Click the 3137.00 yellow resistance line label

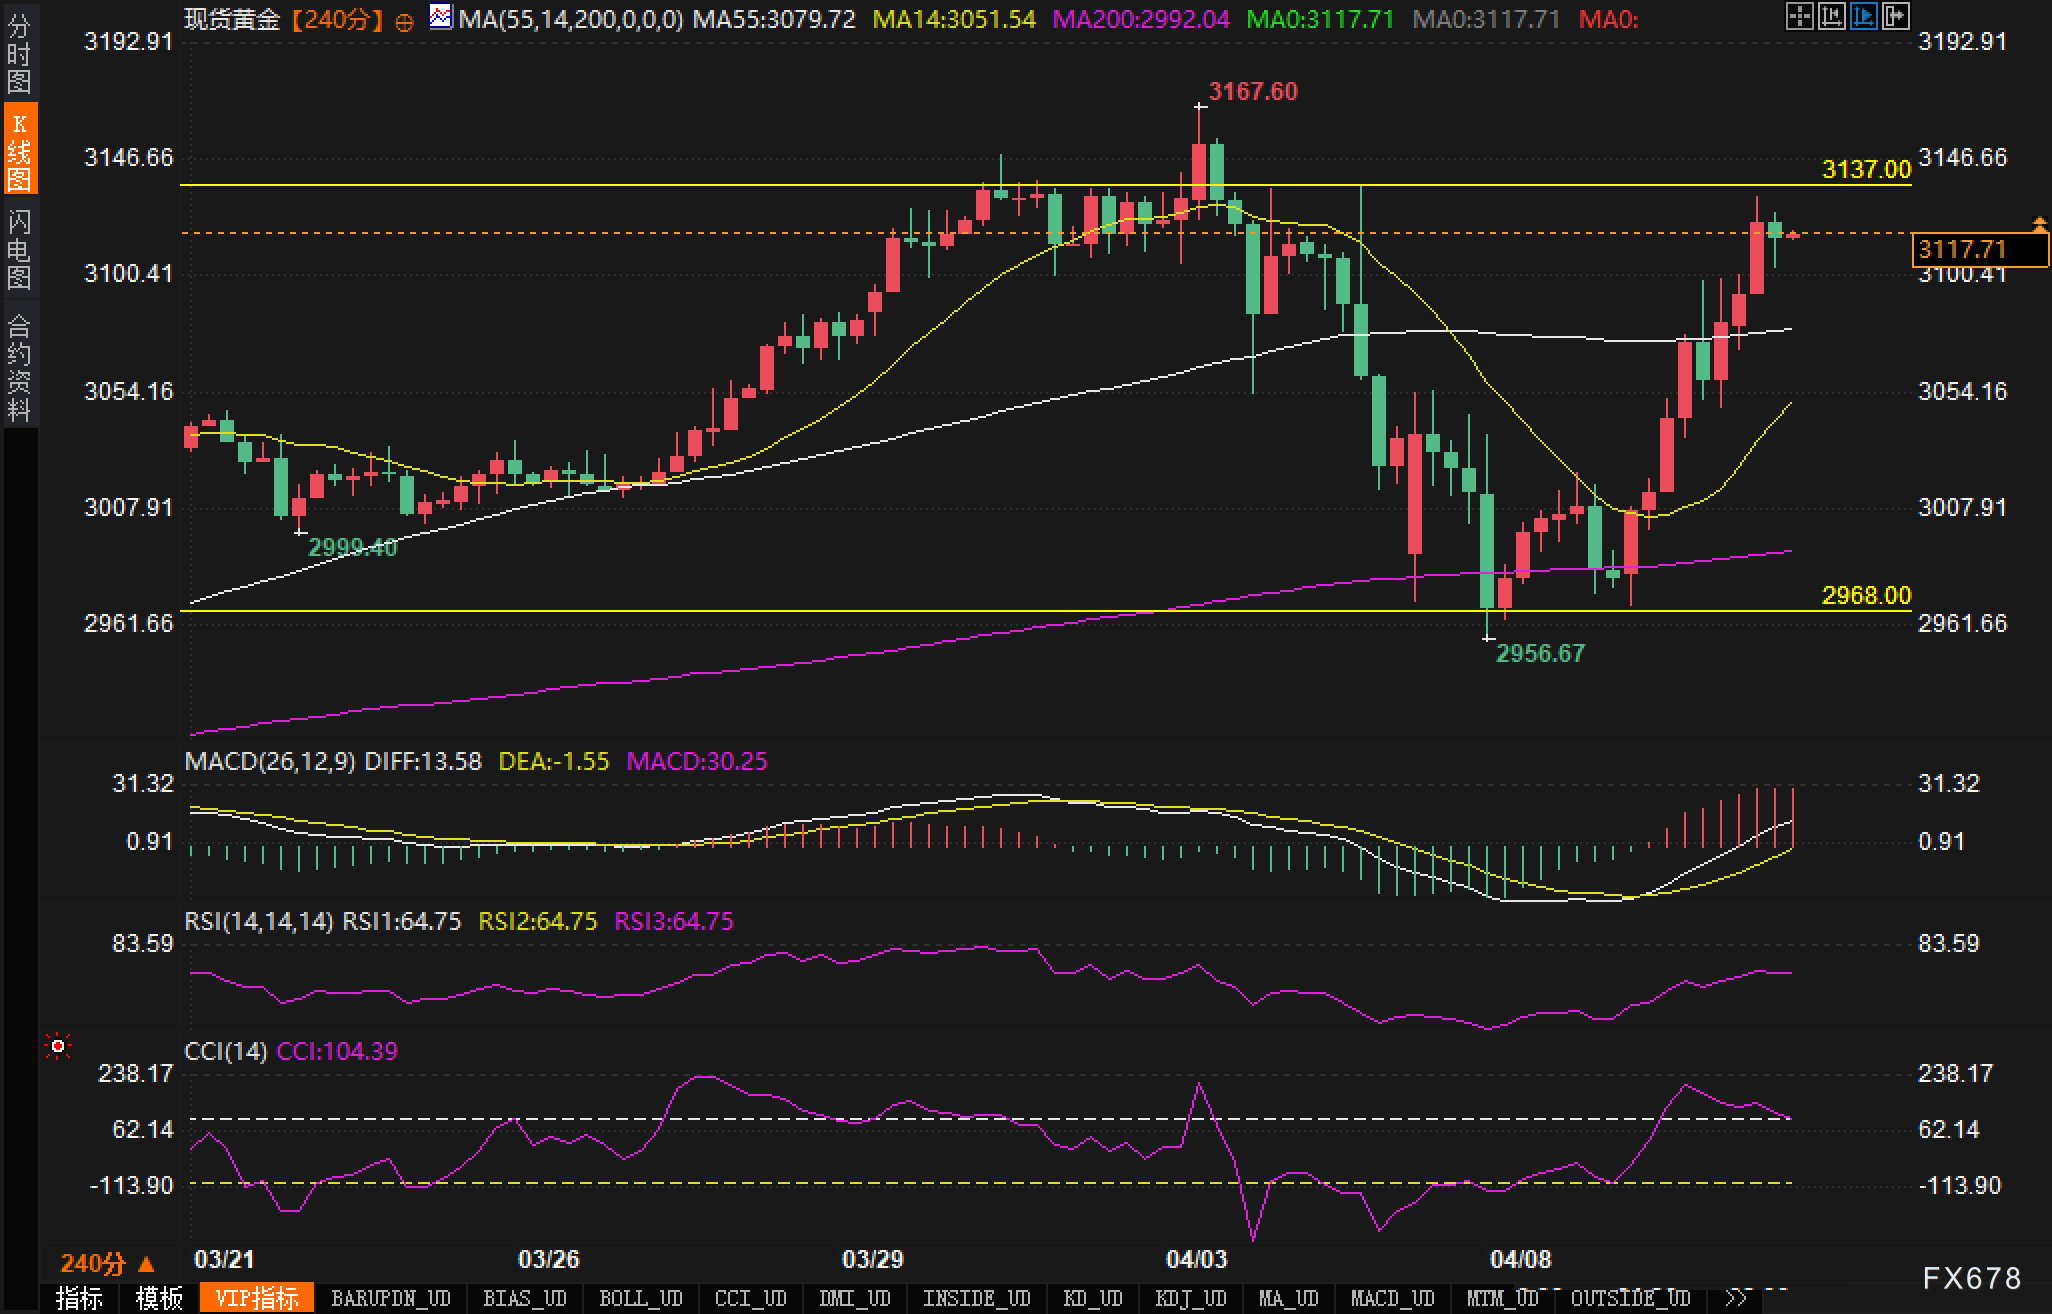pyautogui.click(x=1866, y=169)
